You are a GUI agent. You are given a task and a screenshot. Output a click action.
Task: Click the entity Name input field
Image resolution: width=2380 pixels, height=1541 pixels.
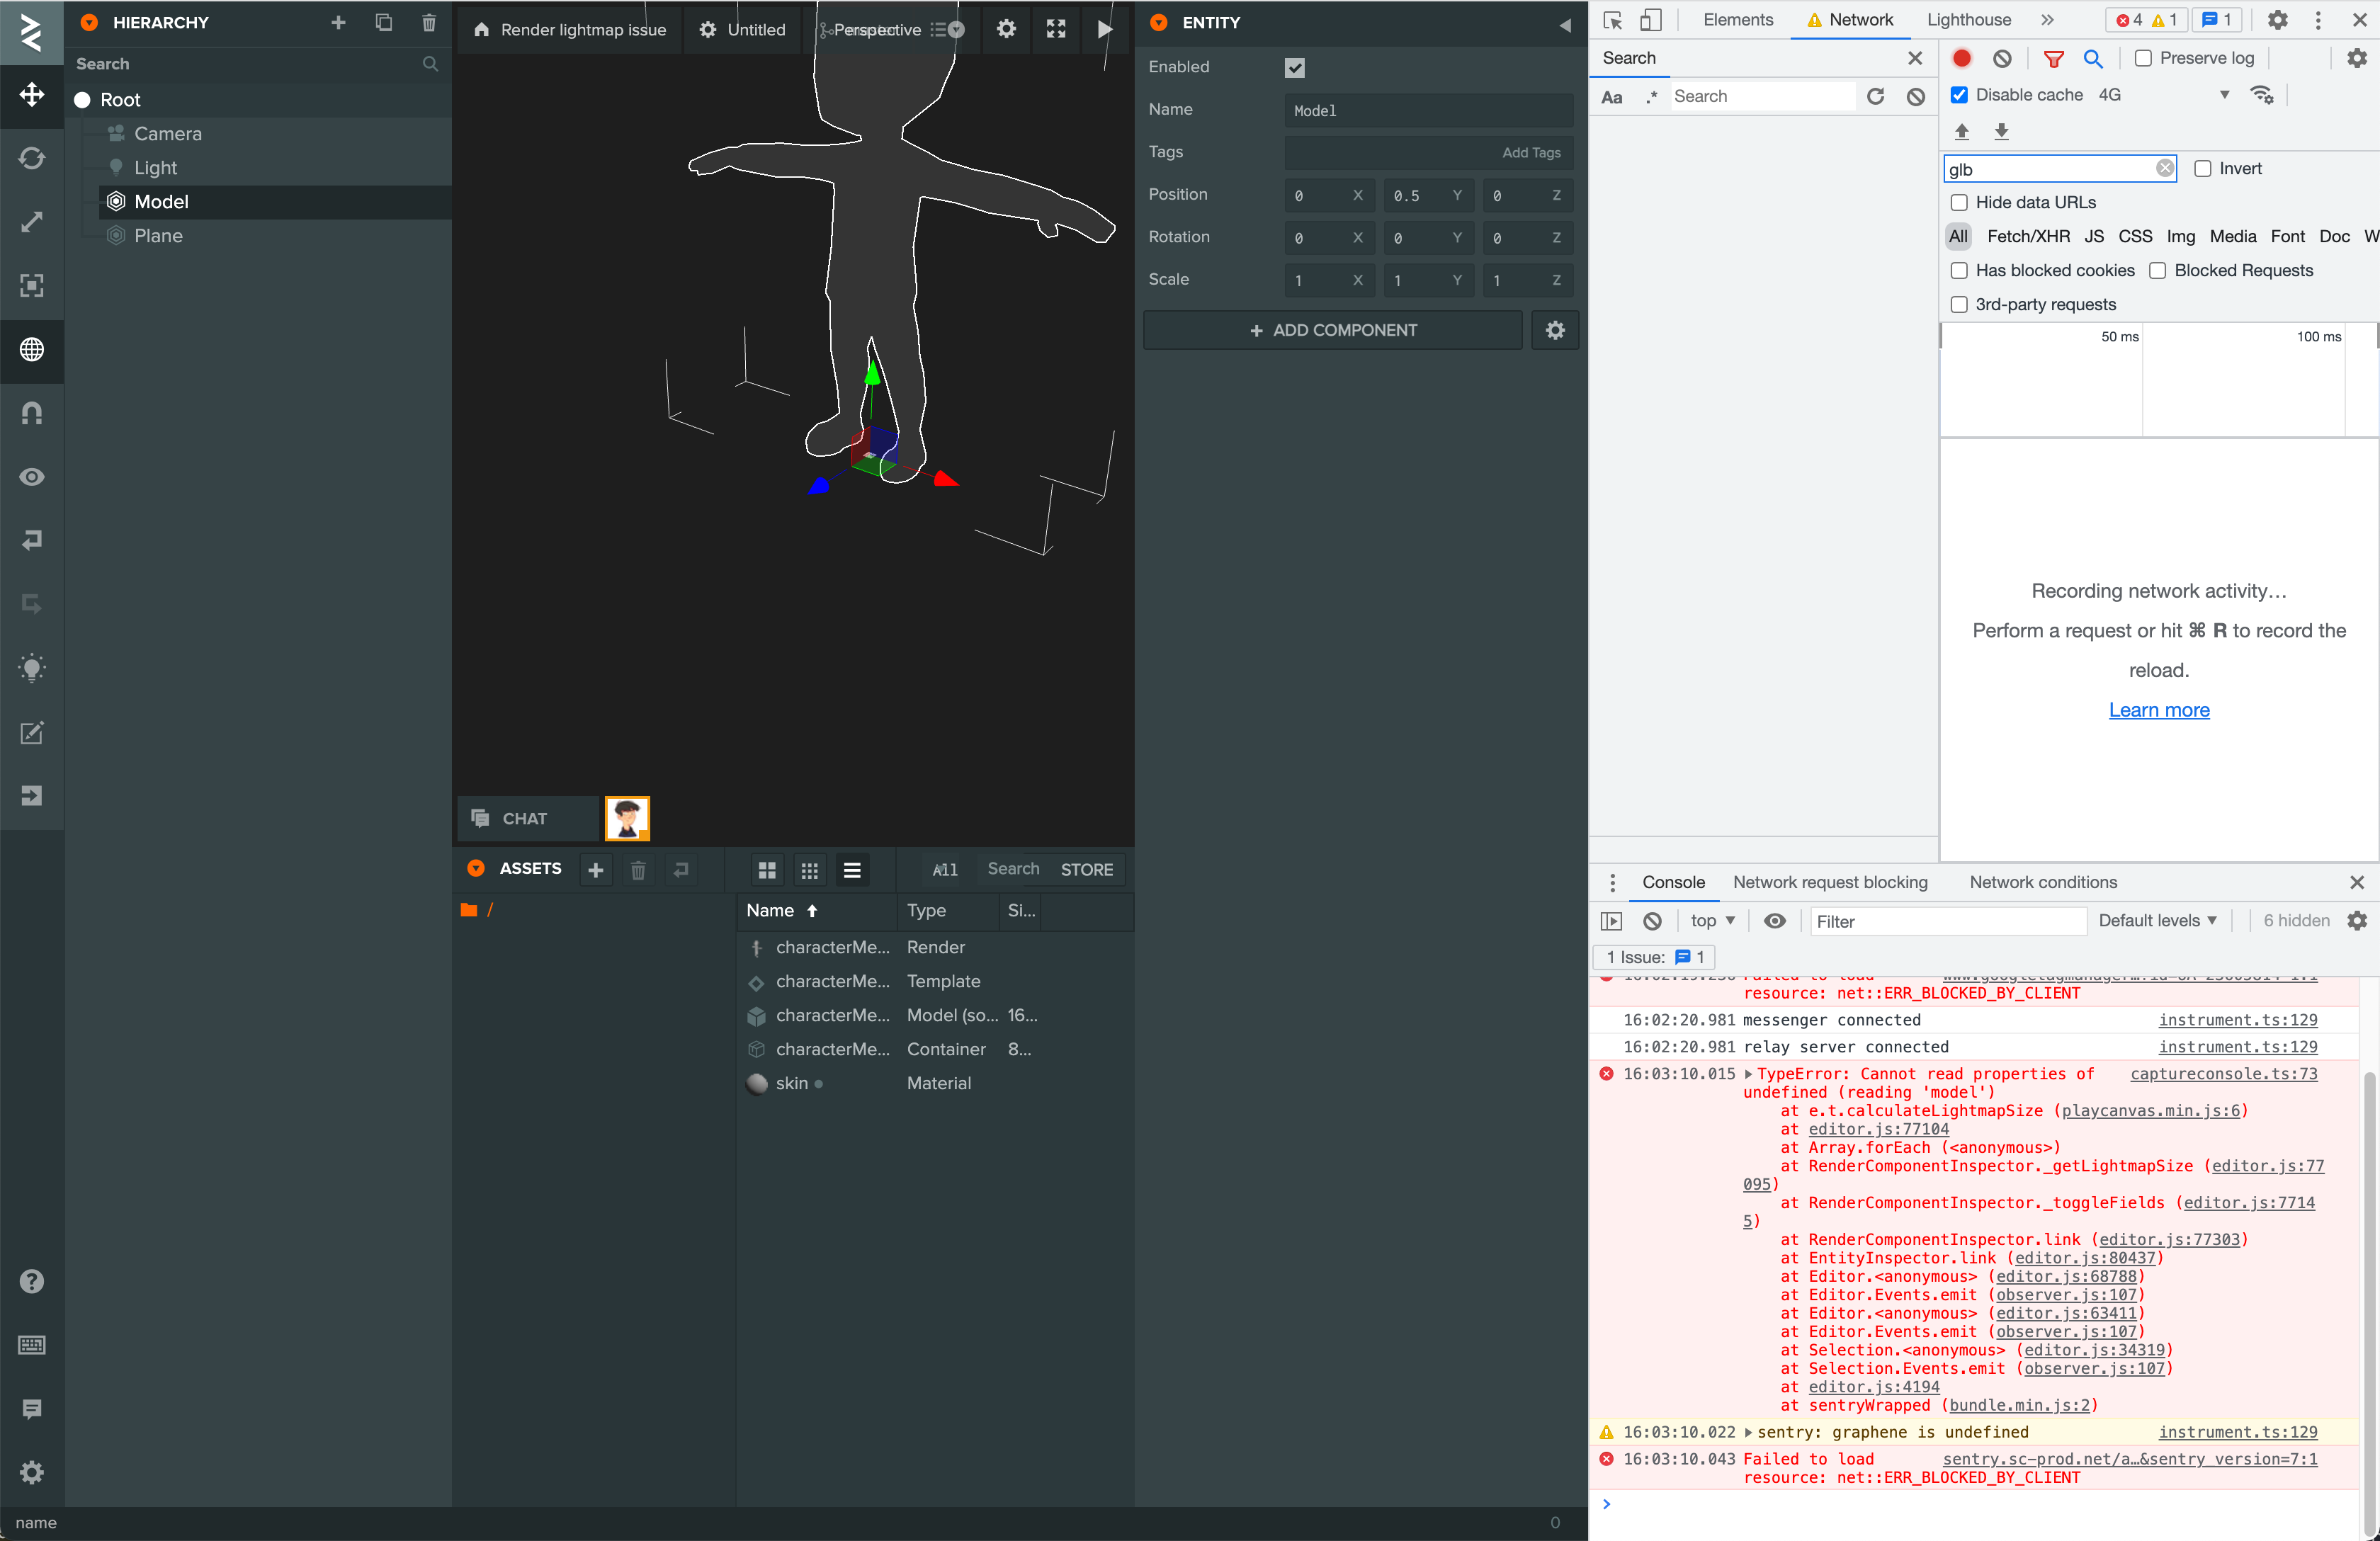[x=1428, y=111]
